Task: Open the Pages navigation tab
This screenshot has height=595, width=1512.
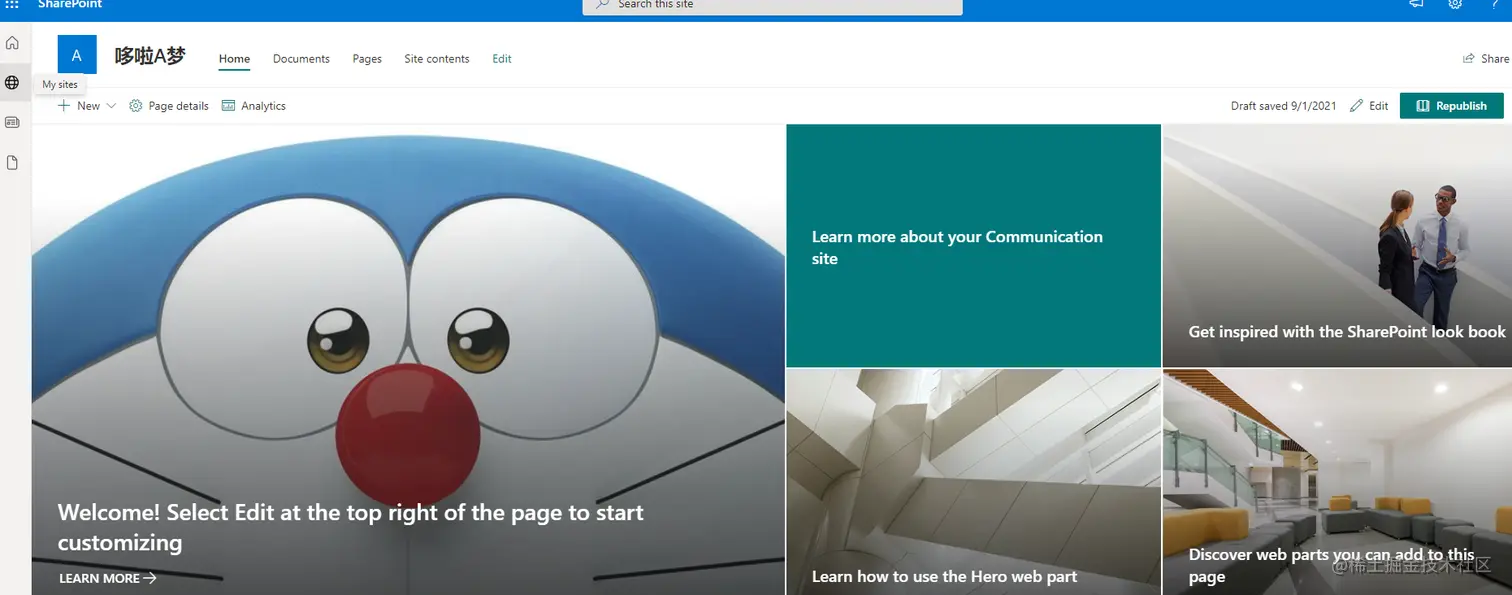Action: point(367,59)
